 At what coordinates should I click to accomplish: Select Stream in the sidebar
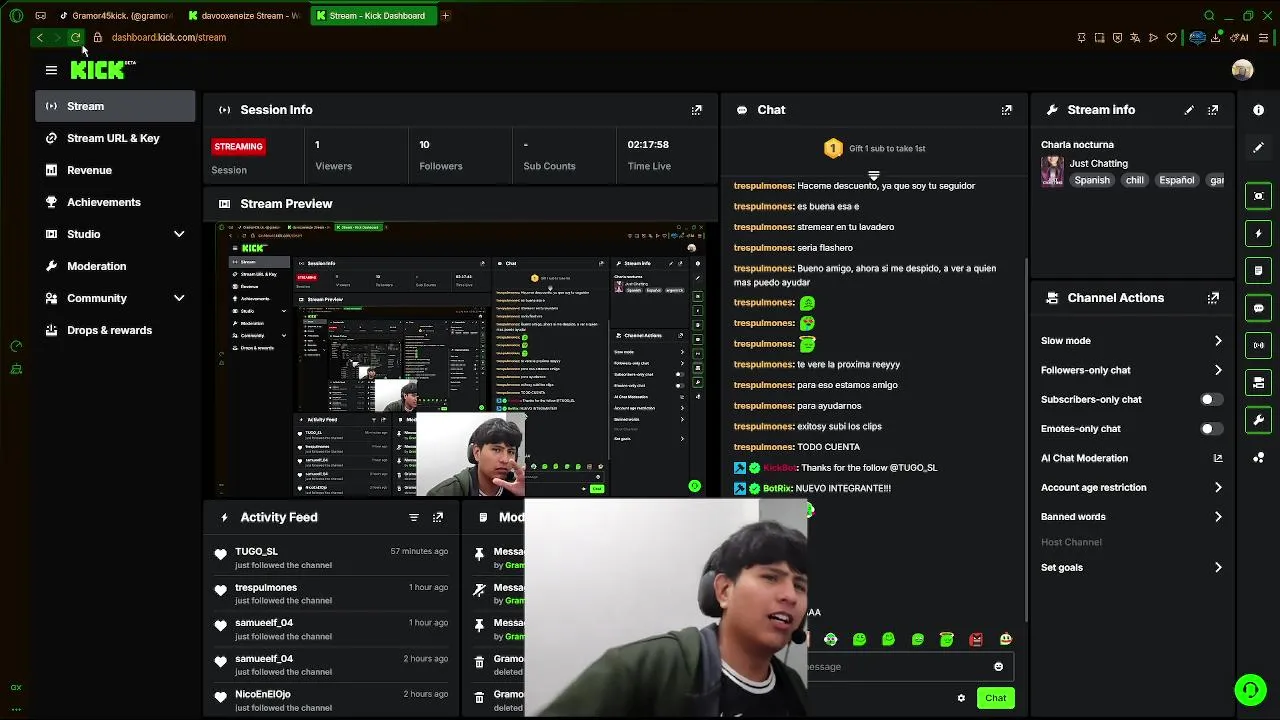(115, 106)
